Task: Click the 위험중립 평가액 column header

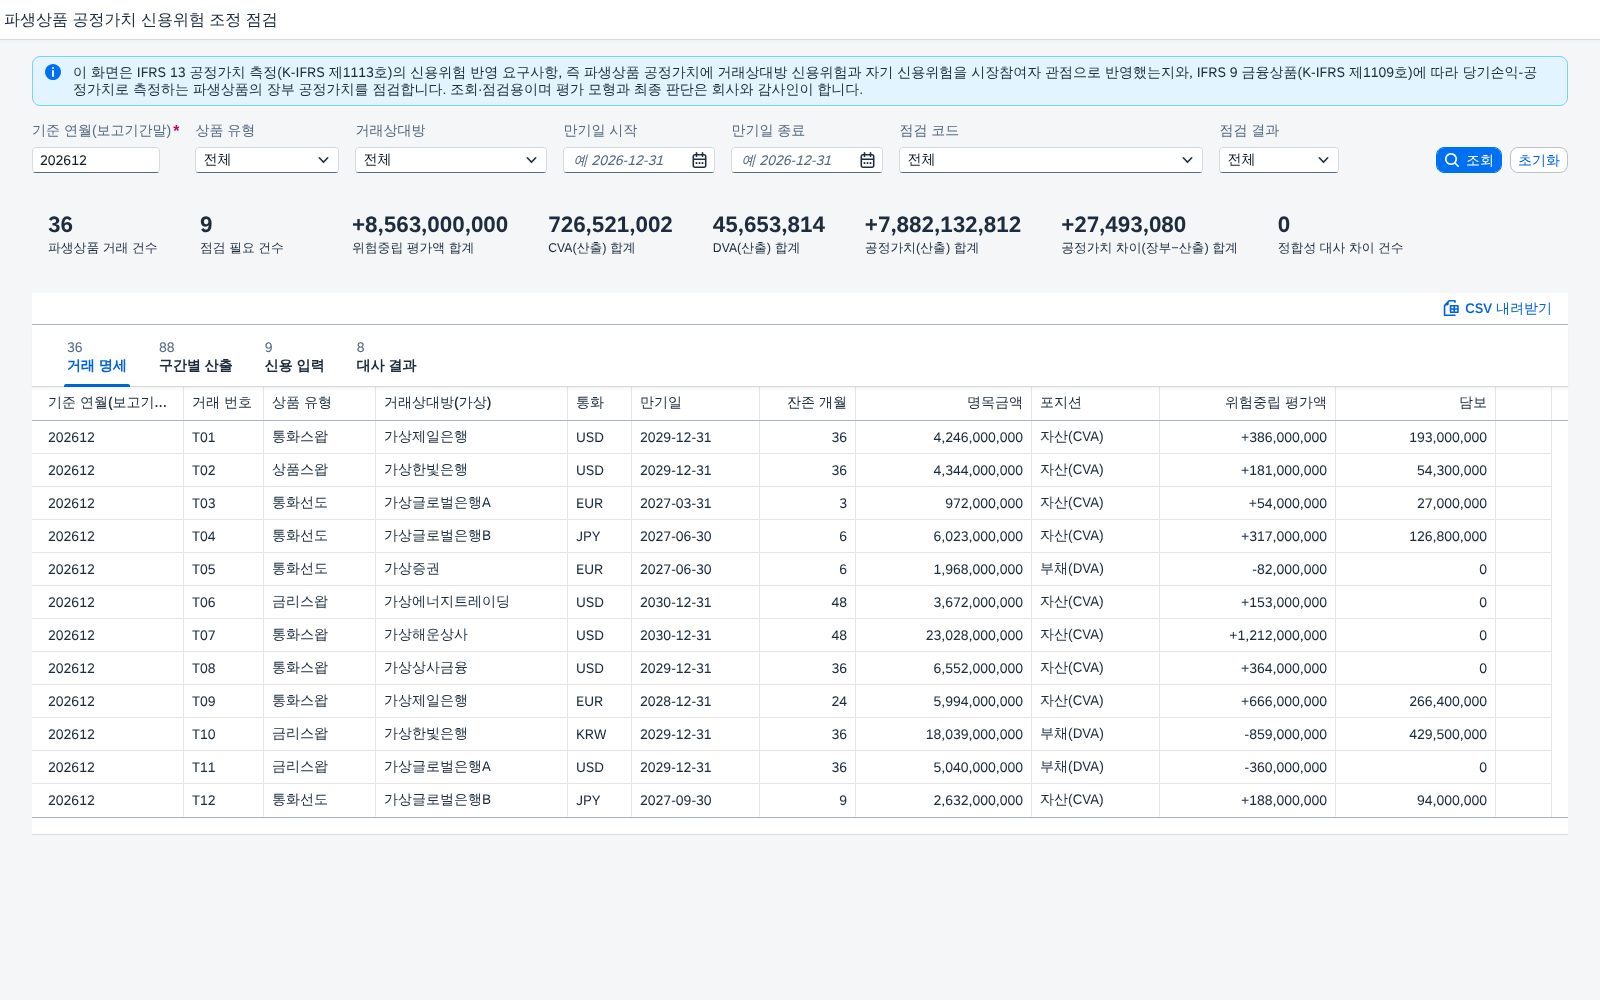Action: tap(1247, 403)
